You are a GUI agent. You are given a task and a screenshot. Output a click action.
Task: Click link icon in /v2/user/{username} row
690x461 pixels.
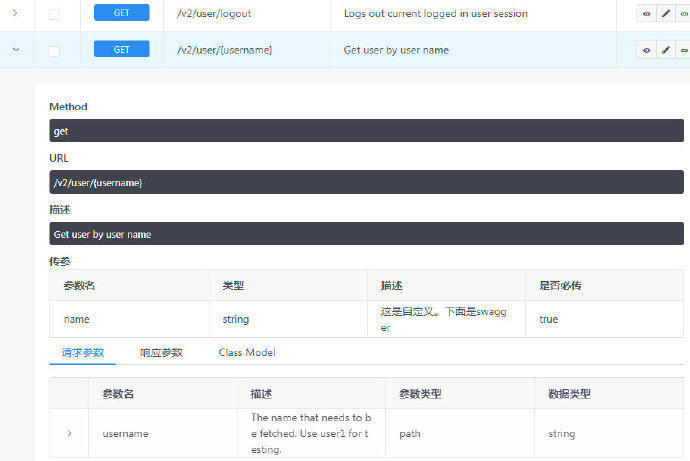pos(684,50)
